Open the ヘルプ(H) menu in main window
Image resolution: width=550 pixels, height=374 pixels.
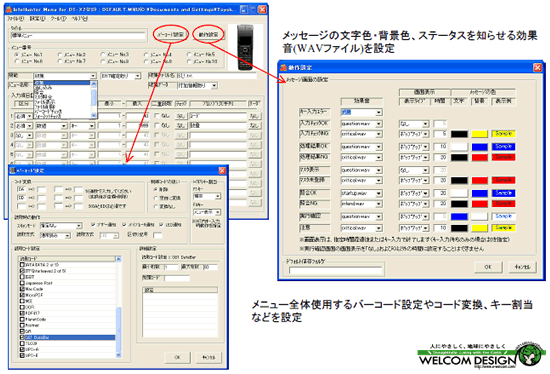click(79, 18)
